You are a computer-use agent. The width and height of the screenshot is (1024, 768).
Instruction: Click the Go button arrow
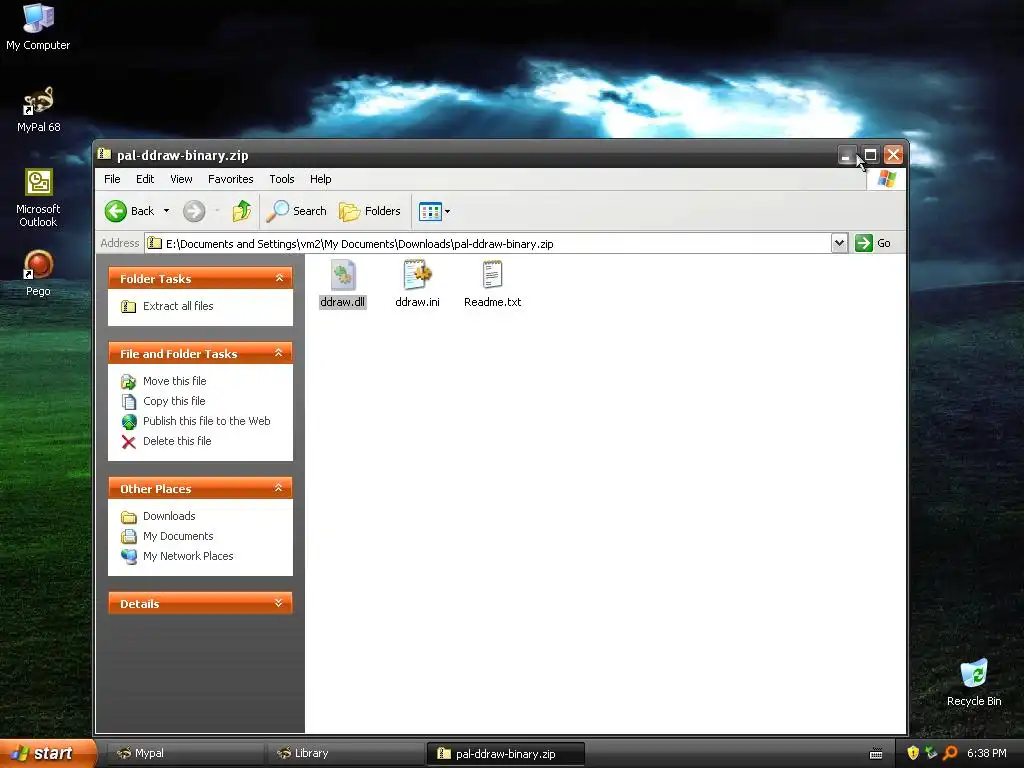click(863, 243)
